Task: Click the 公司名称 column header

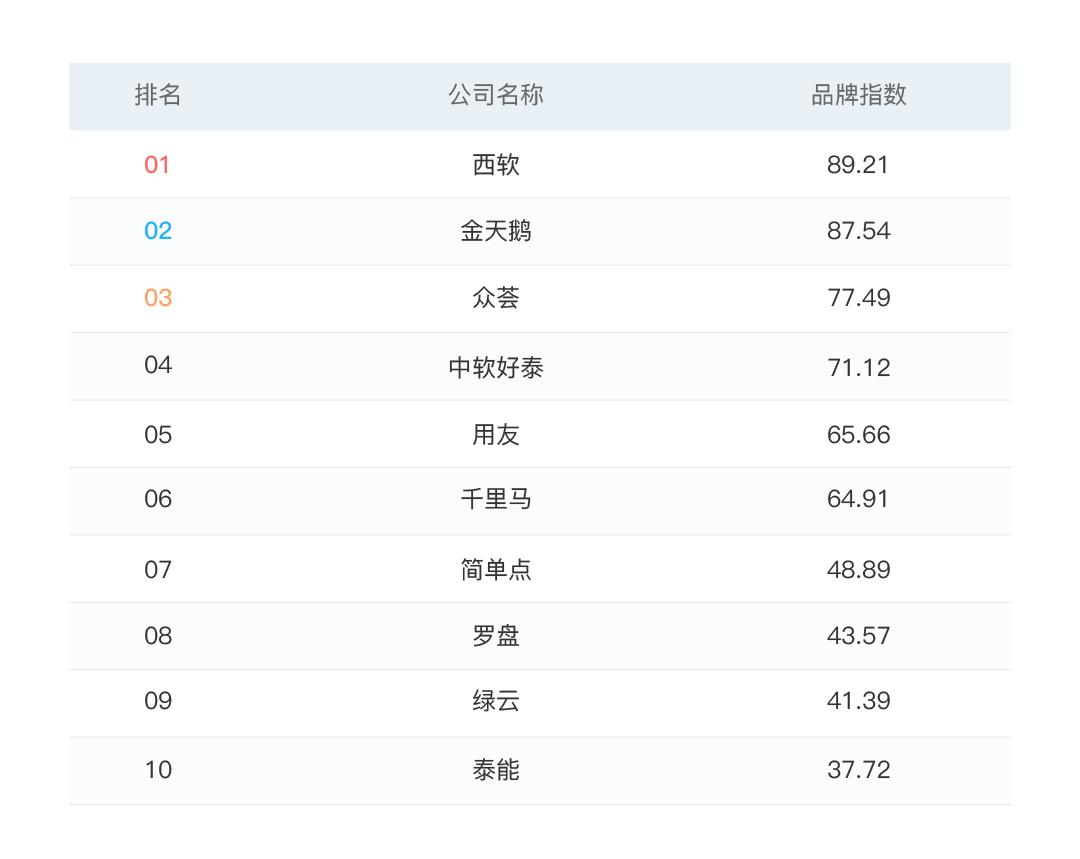Action: (495, 95)
